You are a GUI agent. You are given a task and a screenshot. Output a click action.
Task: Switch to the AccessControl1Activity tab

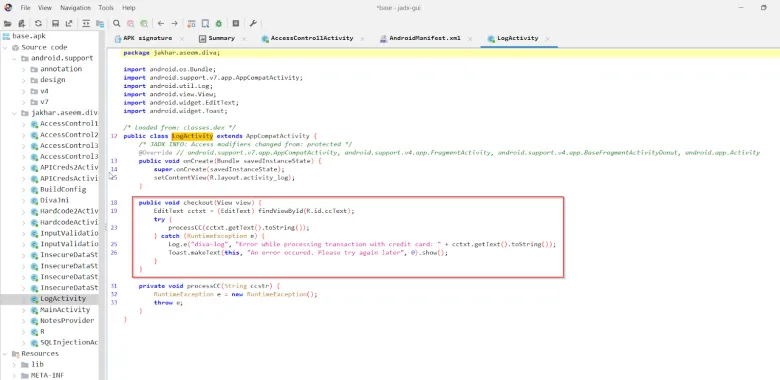(307, 38)
